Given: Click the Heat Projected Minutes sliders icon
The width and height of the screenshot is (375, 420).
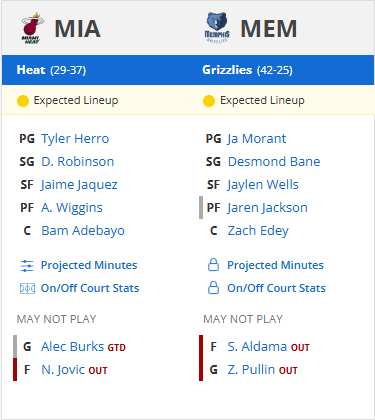Looking at the screenshot, I should coord(27,266).
